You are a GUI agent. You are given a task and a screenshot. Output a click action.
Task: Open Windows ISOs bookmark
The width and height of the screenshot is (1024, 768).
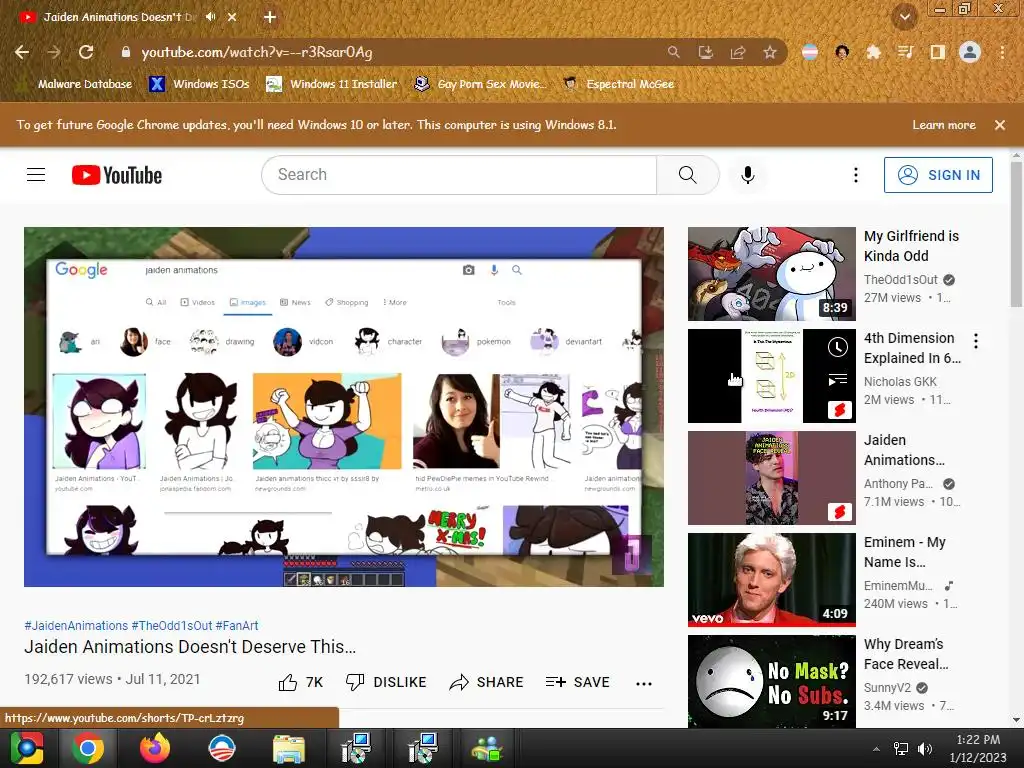click(x=199, y=84)
